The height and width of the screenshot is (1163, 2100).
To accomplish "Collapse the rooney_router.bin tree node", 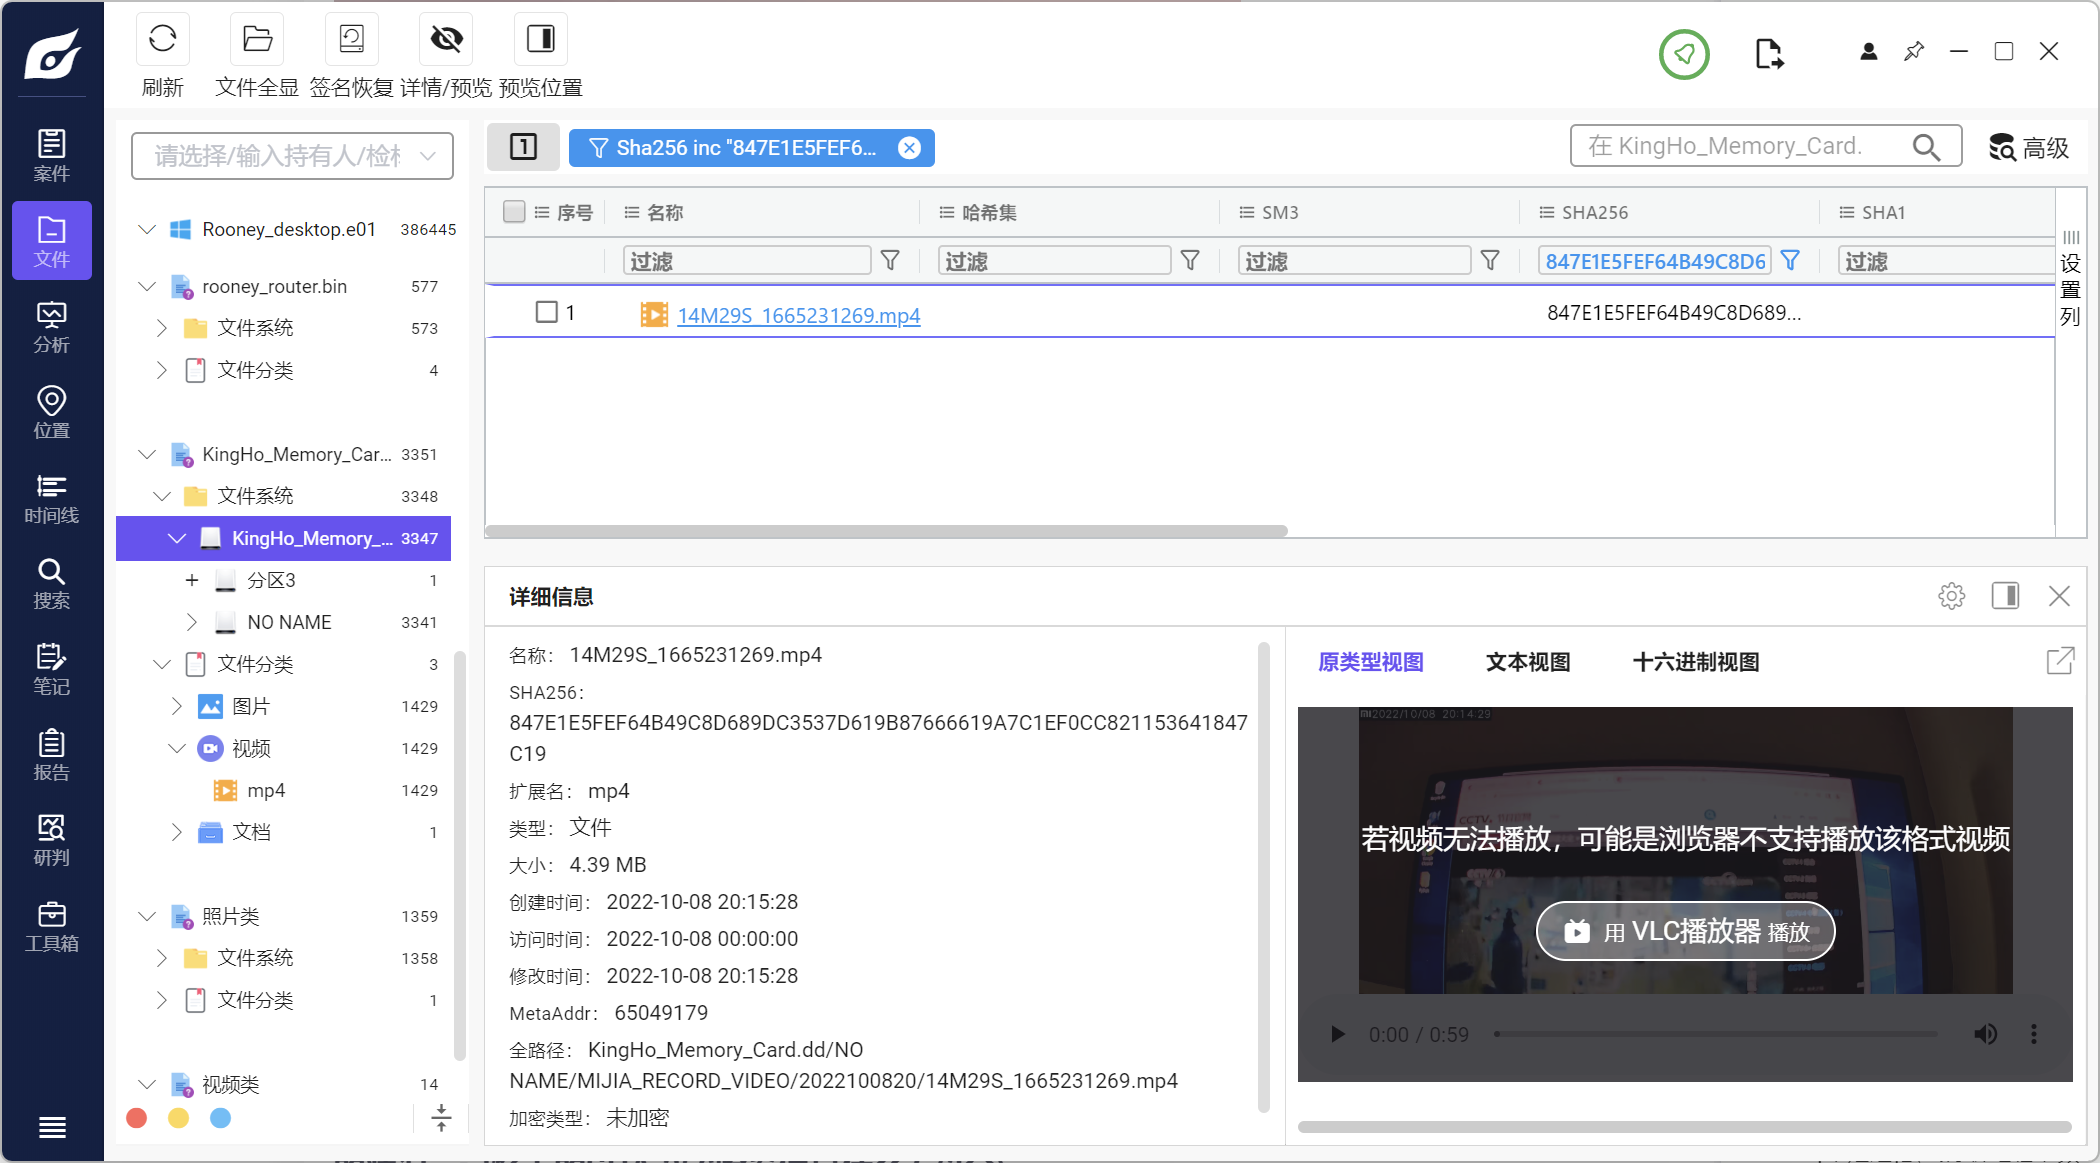I will tap(147, 286).
